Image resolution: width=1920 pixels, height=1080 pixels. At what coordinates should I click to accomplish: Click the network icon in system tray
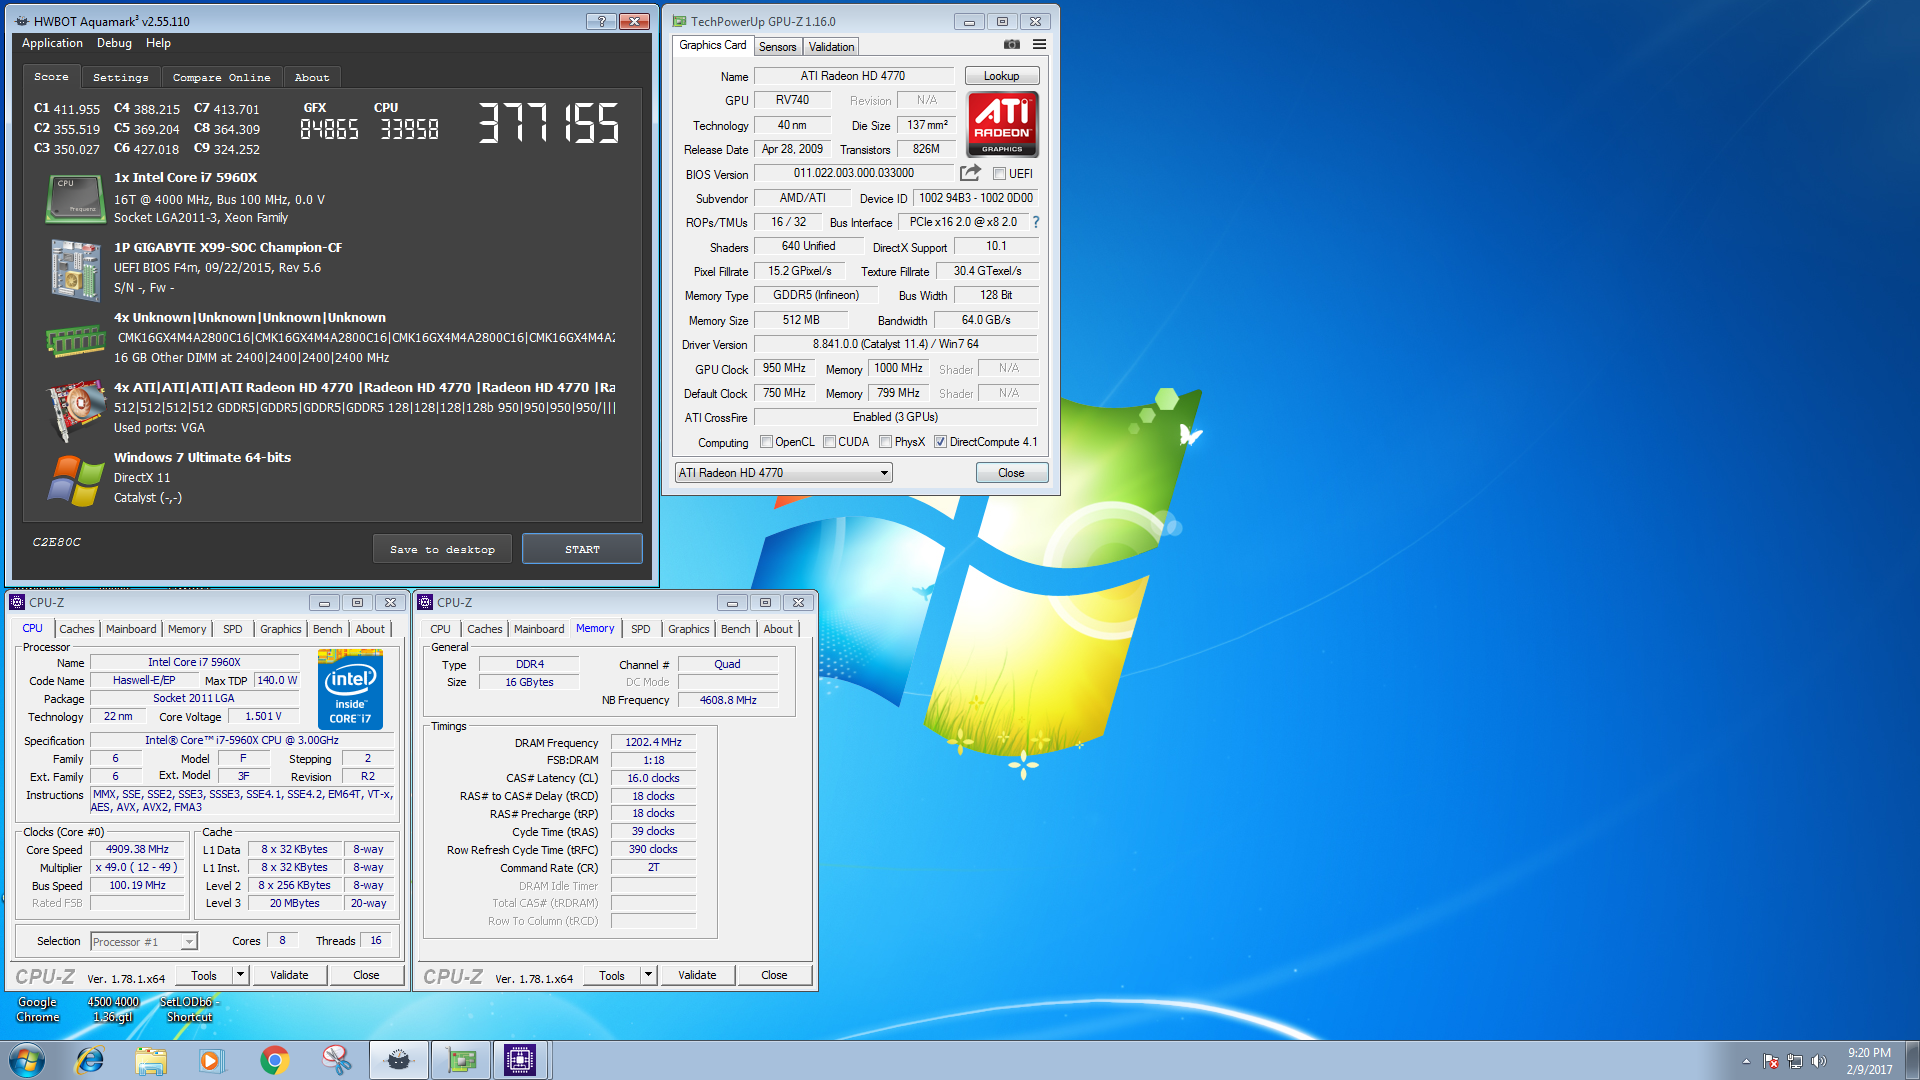pyautogui.click(x=1795, y=1061)
